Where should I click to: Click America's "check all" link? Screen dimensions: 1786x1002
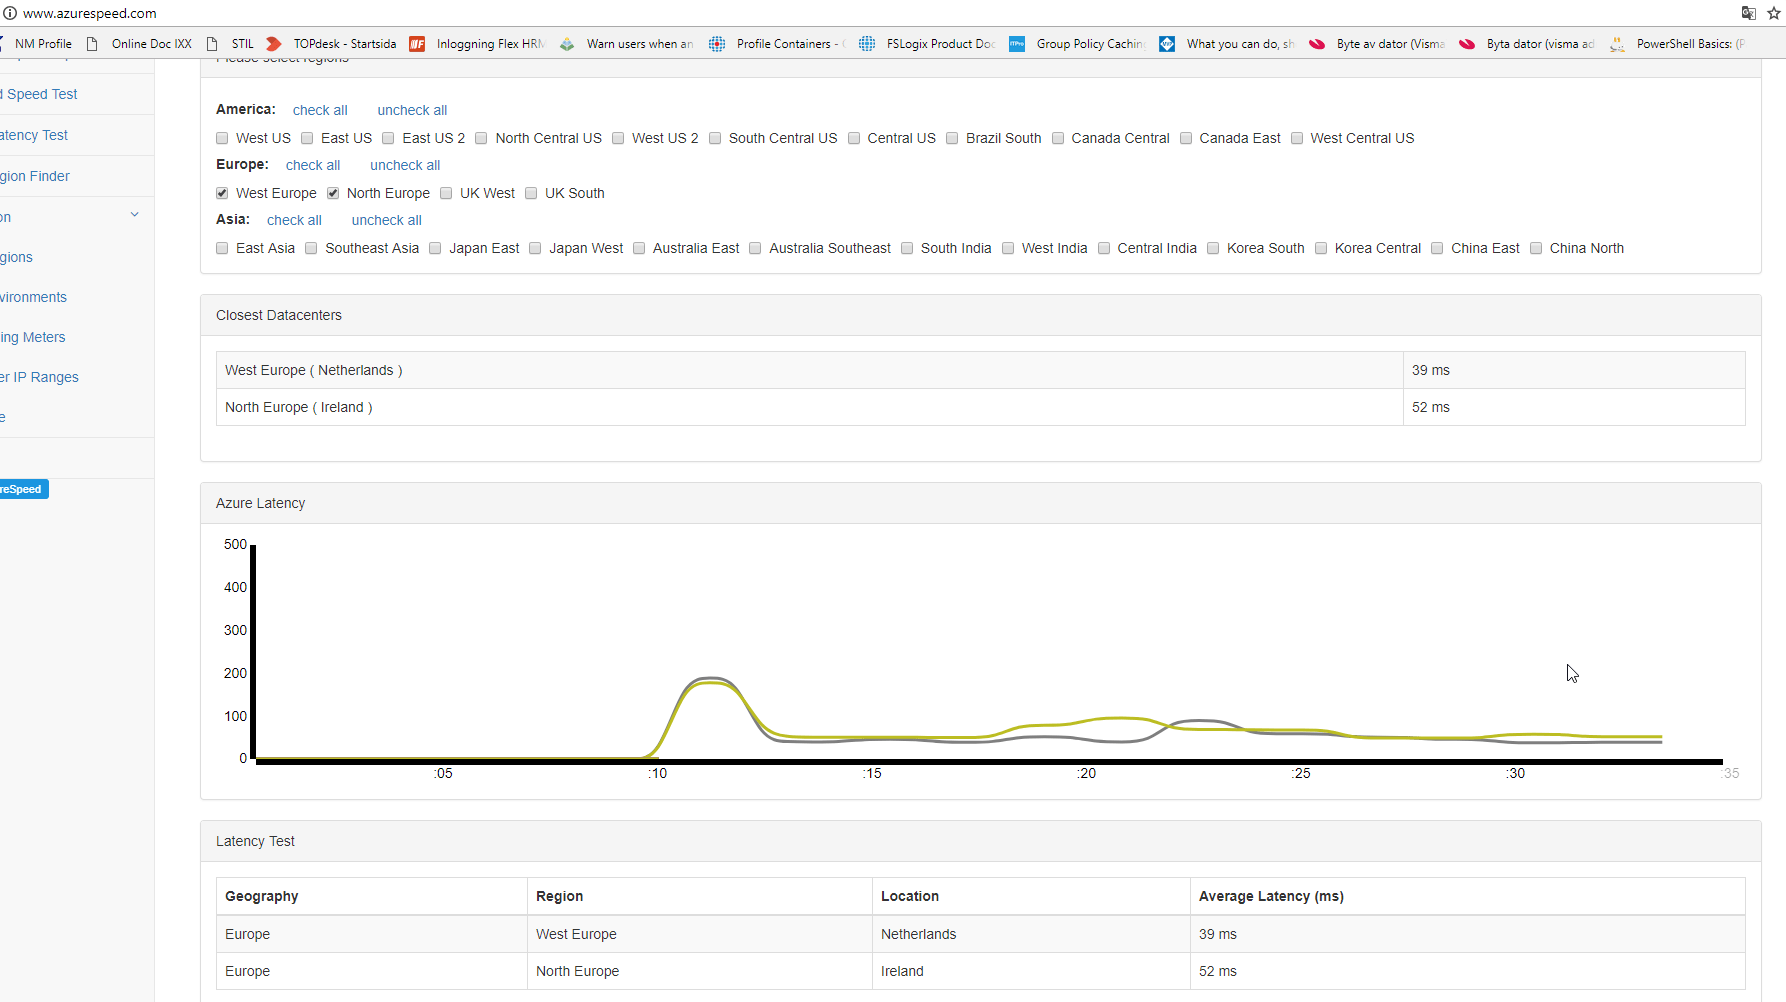(x=320, y=110)
